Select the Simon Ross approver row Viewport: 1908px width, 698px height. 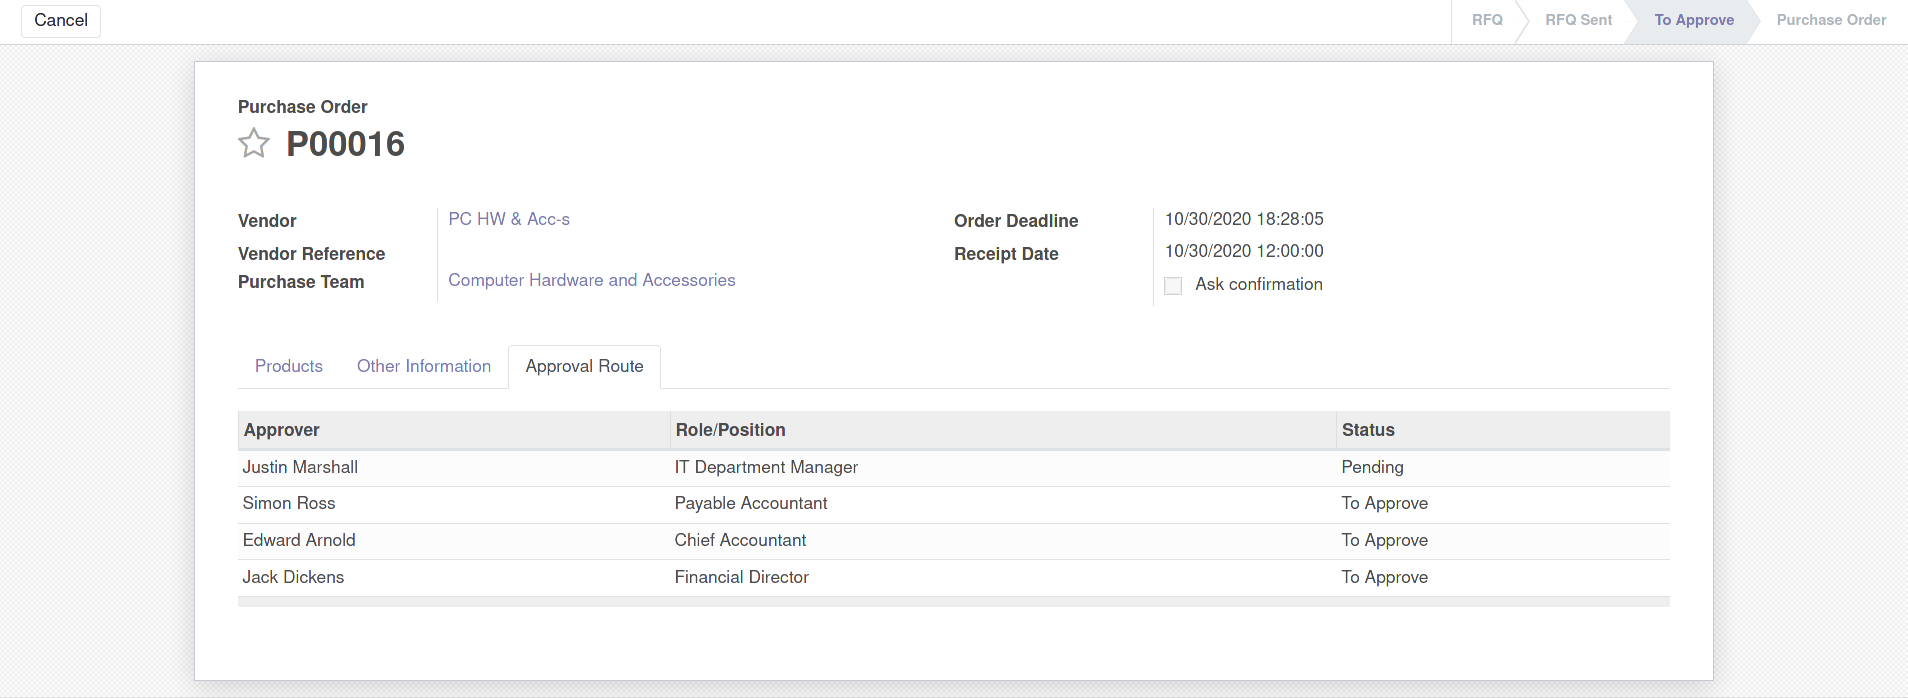pyautogui.click(x=289, y=503)
